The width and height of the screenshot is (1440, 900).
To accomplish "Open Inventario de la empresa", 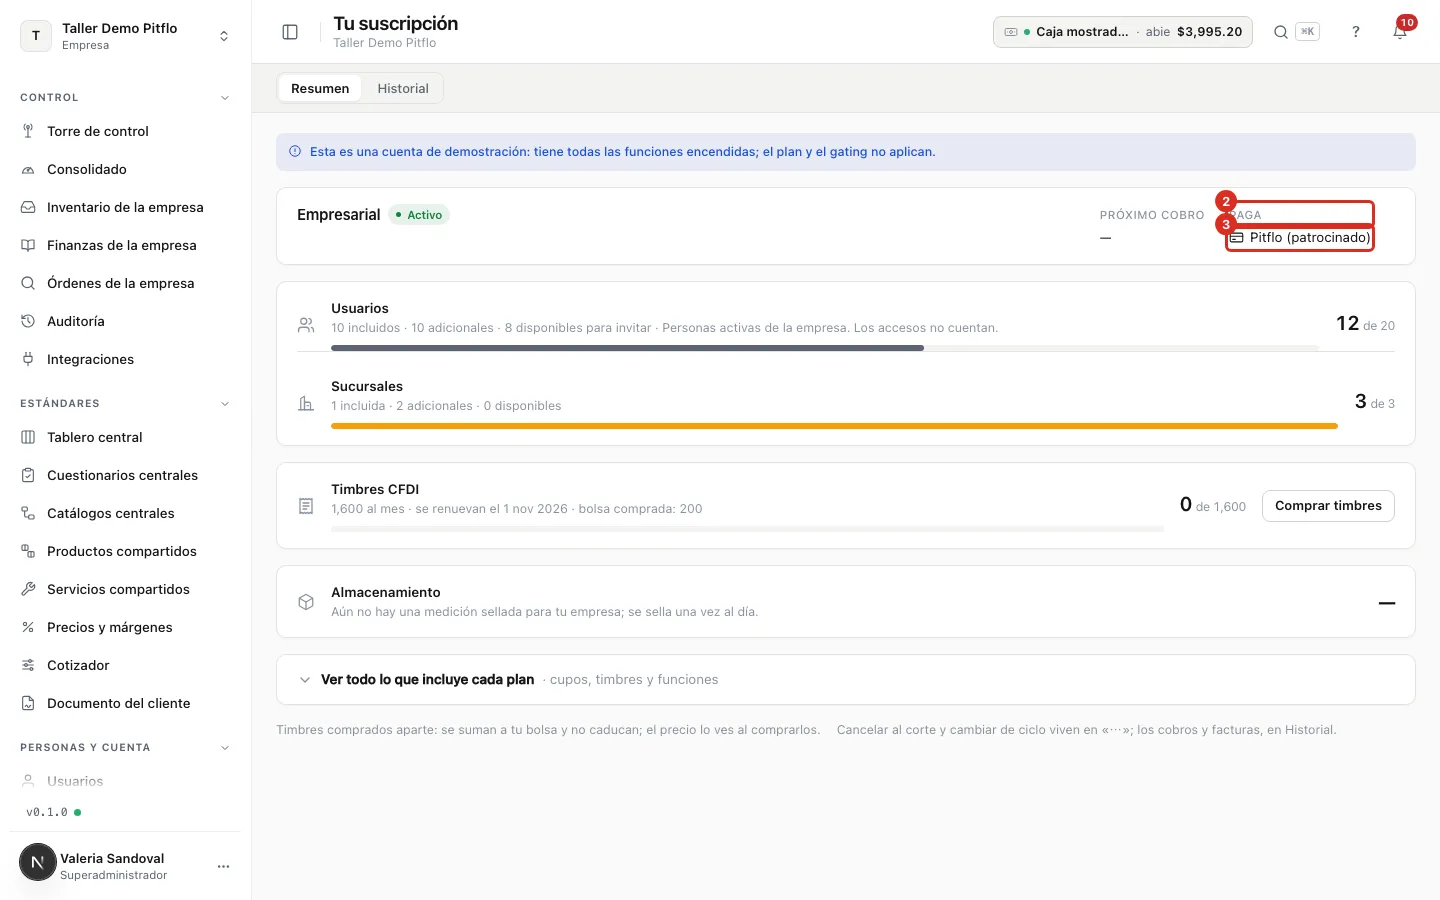I will tap(125, 207).
